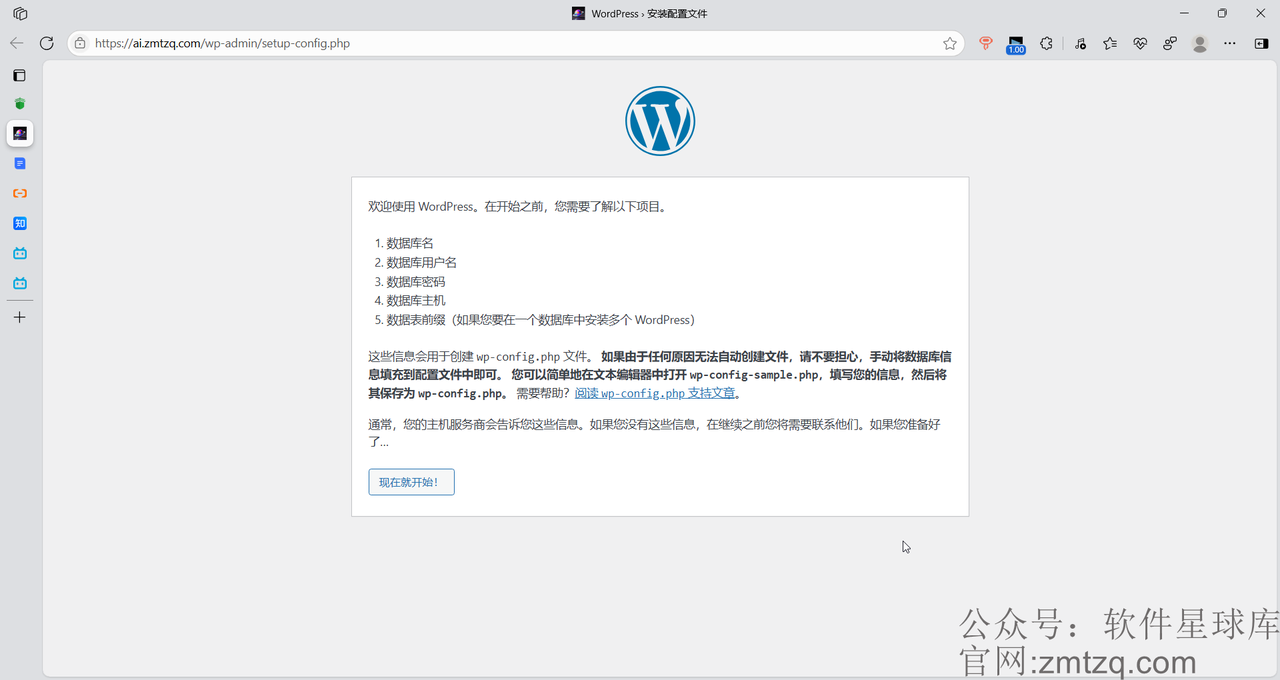Open the chat bubbles person toolbar icon
Viewport: 1280px width, 680px height.
click(1170, 43)
